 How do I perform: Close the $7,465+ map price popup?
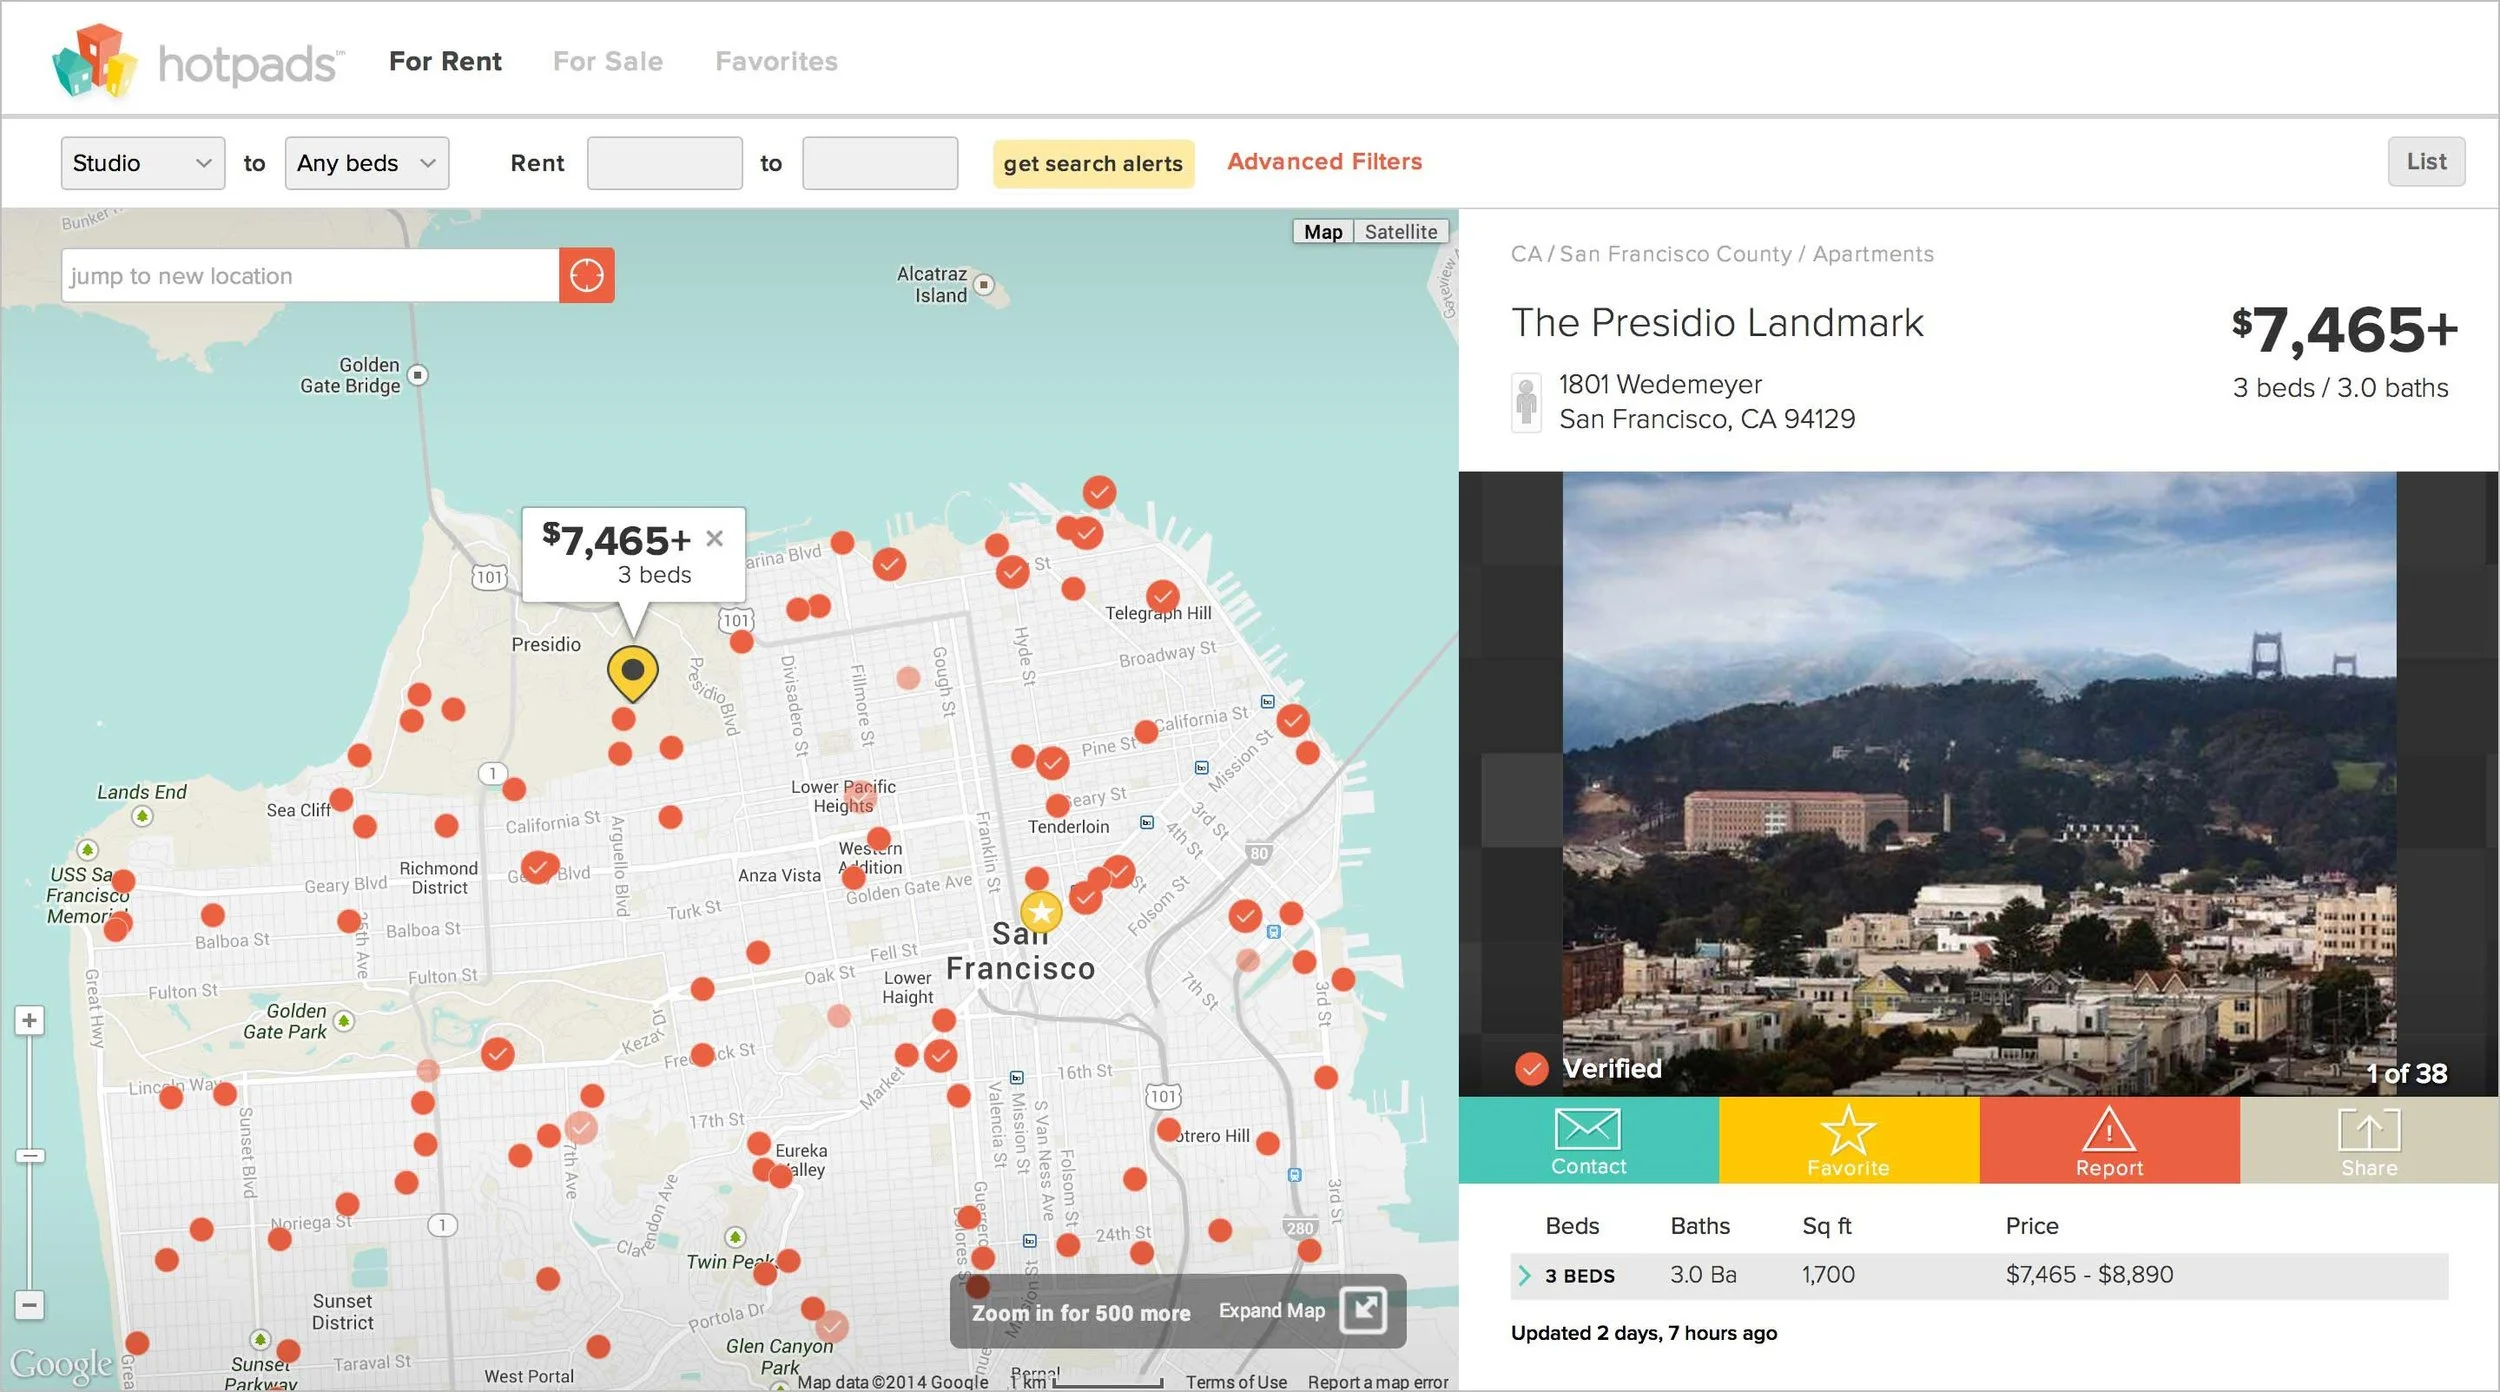pyautogui.click(x=715, y=538)
